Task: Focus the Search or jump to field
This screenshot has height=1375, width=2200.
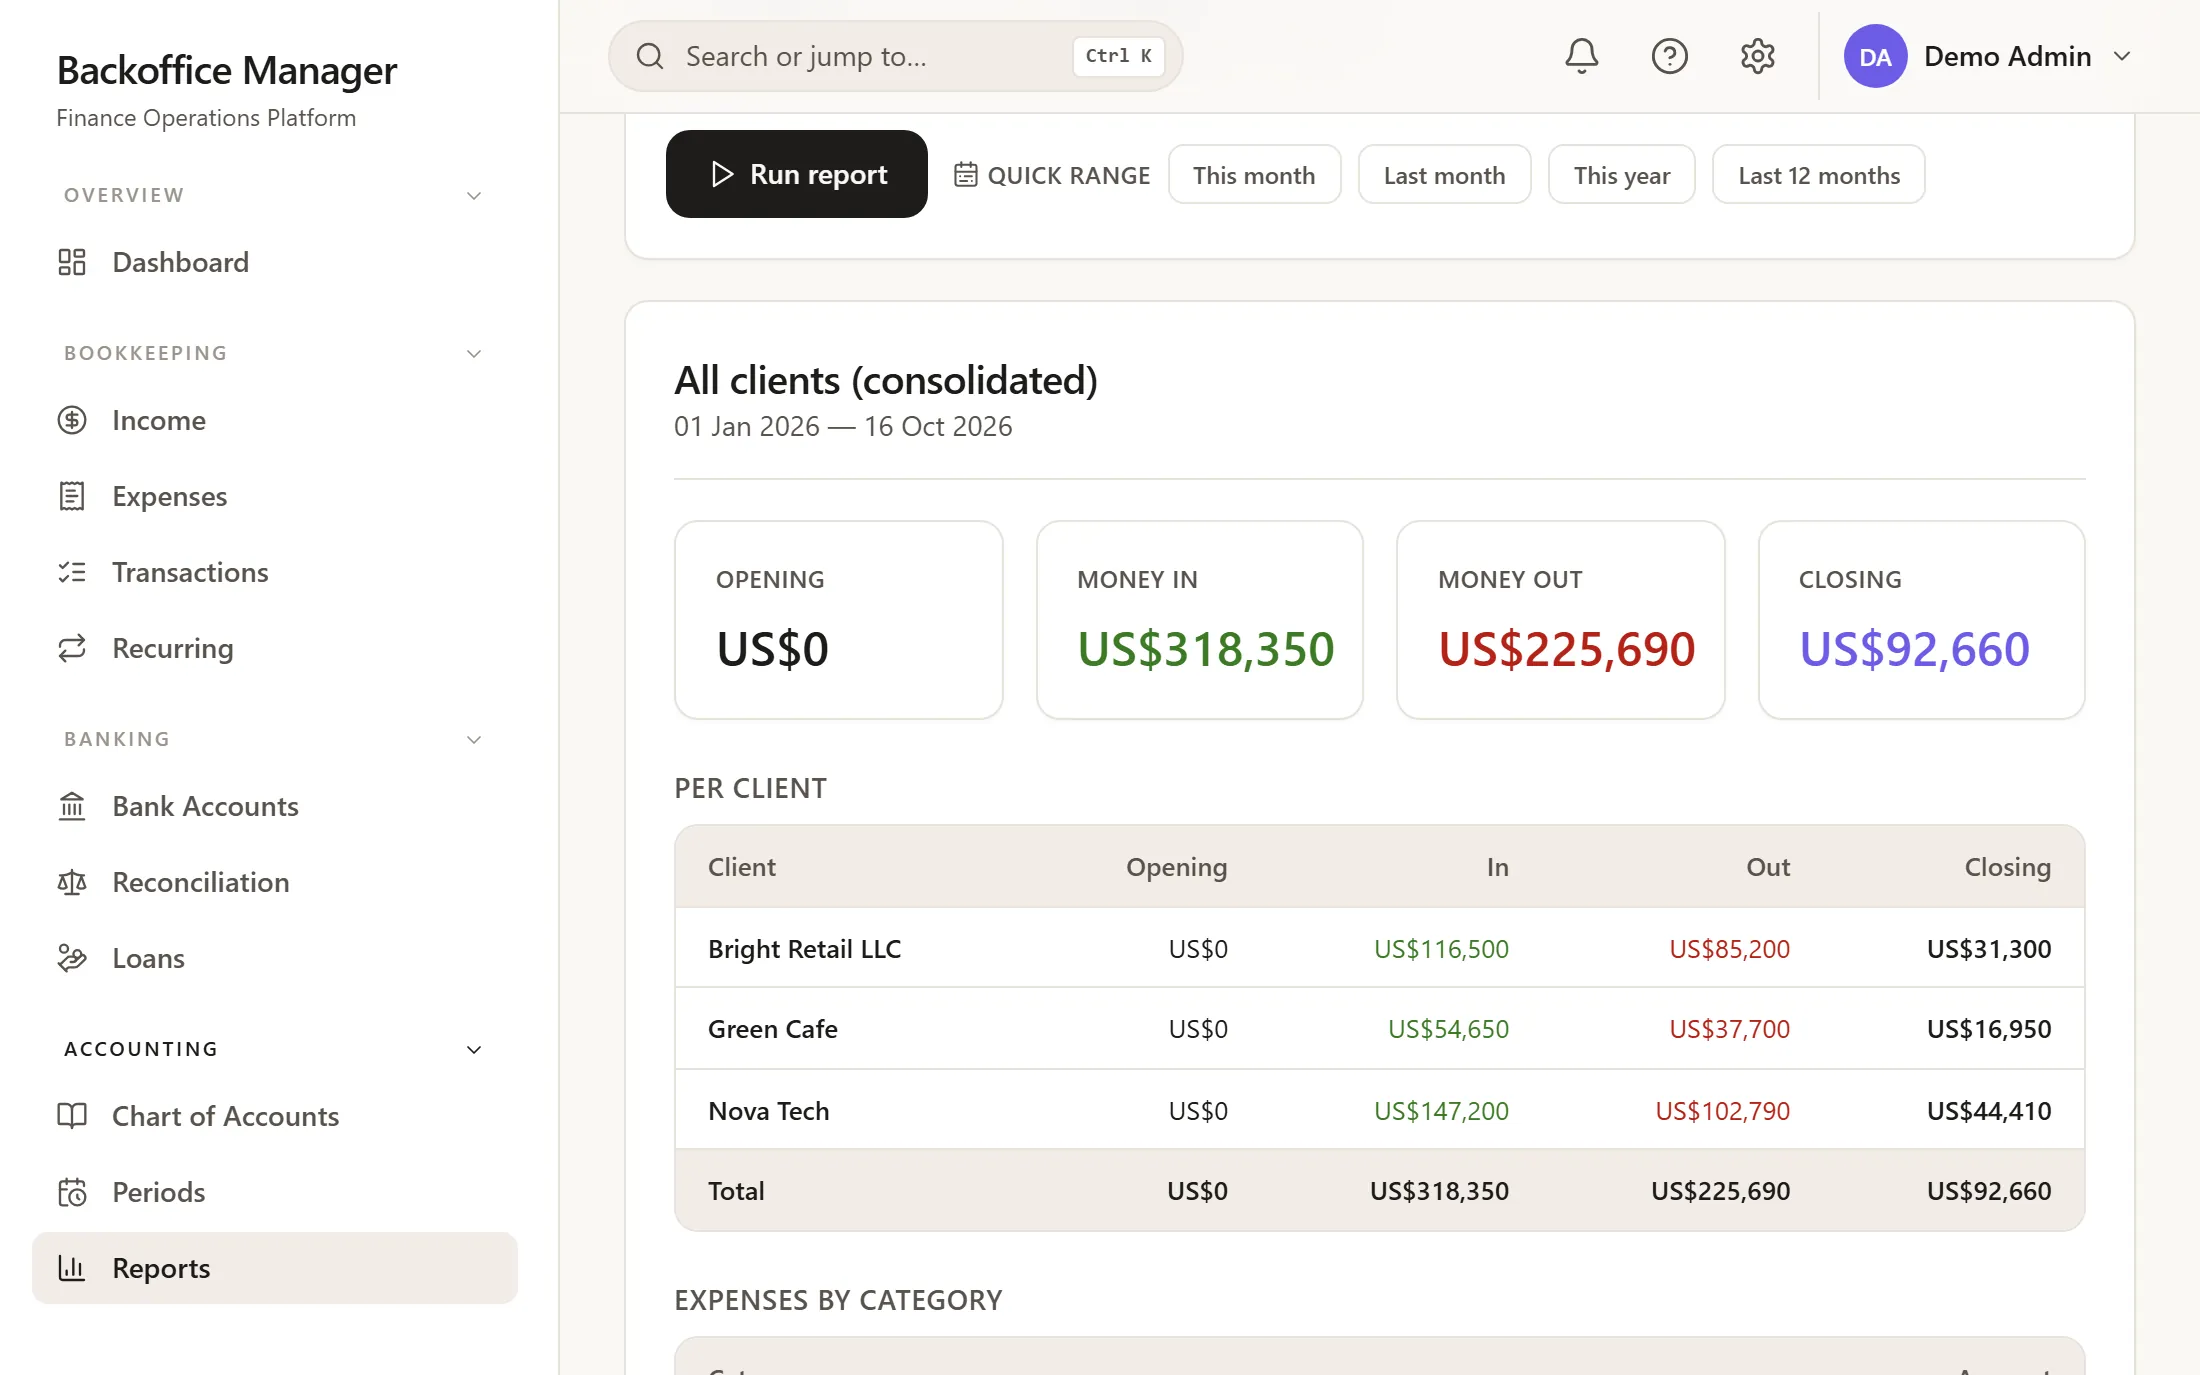Action: 895,56
